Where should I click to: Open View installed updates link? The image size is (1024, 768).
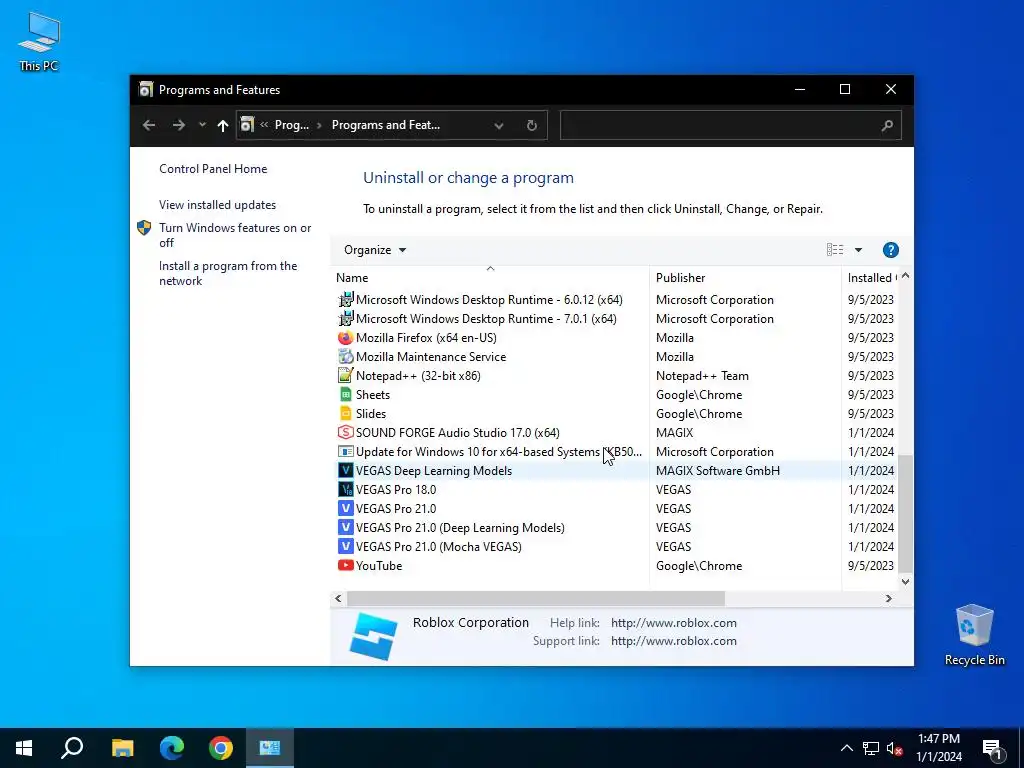(217, 204)
